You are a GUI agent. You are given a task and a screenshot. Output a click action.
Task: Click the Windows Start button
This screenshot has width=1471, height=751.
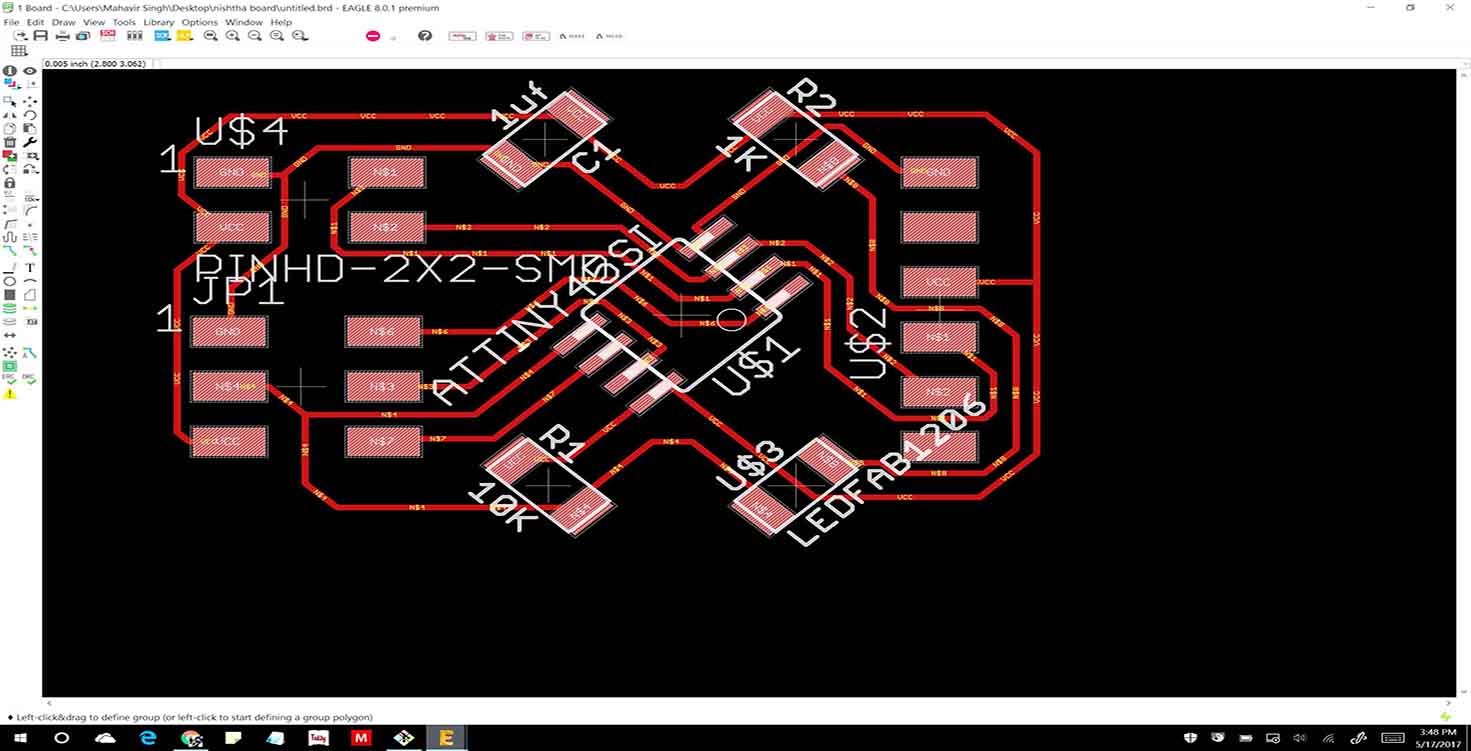(19, 738)
